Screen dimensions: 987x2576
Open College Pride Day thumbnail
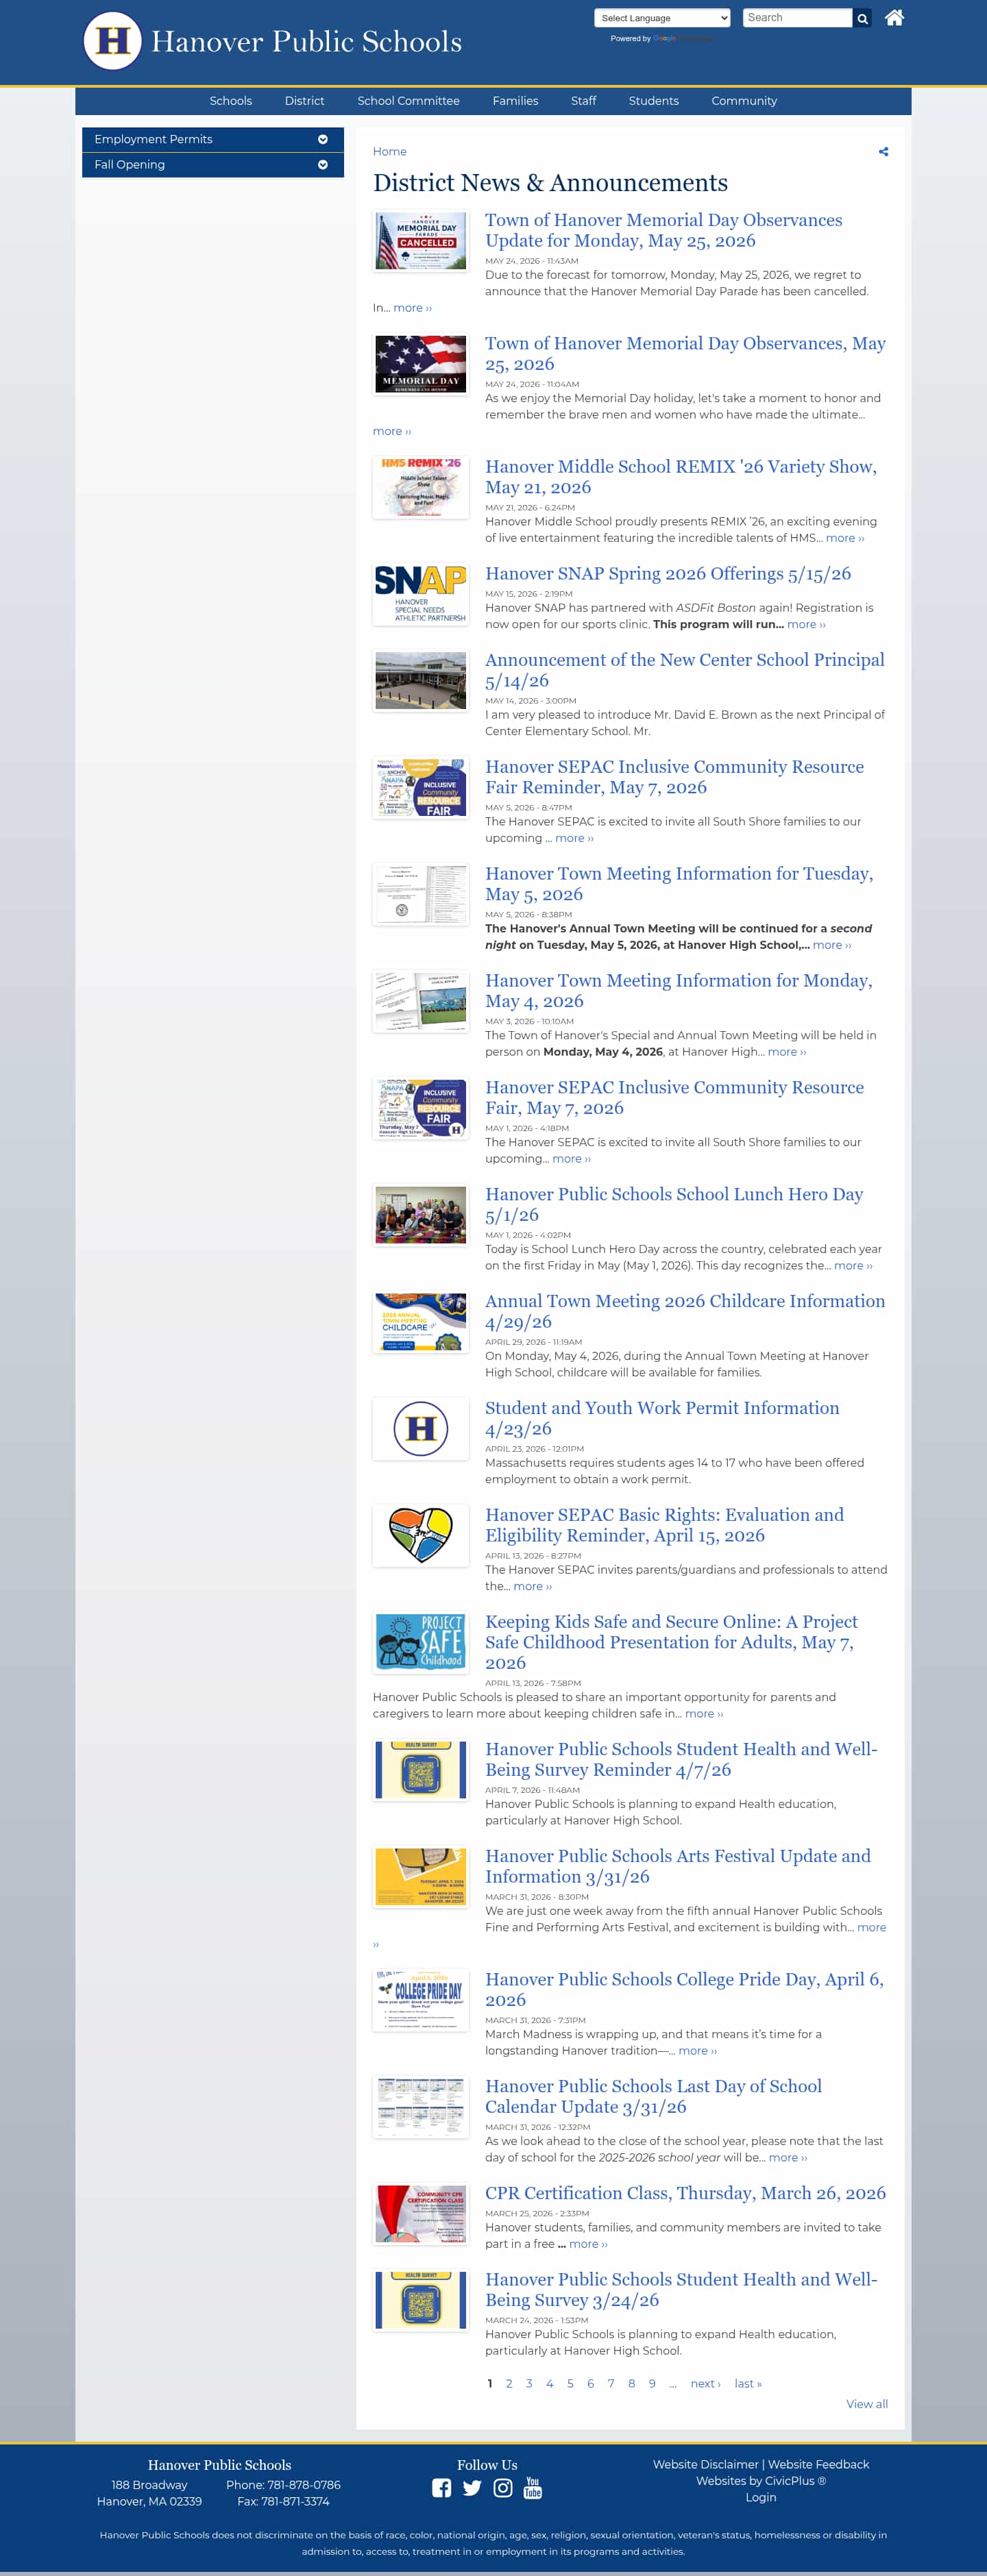coord(421,2000)
